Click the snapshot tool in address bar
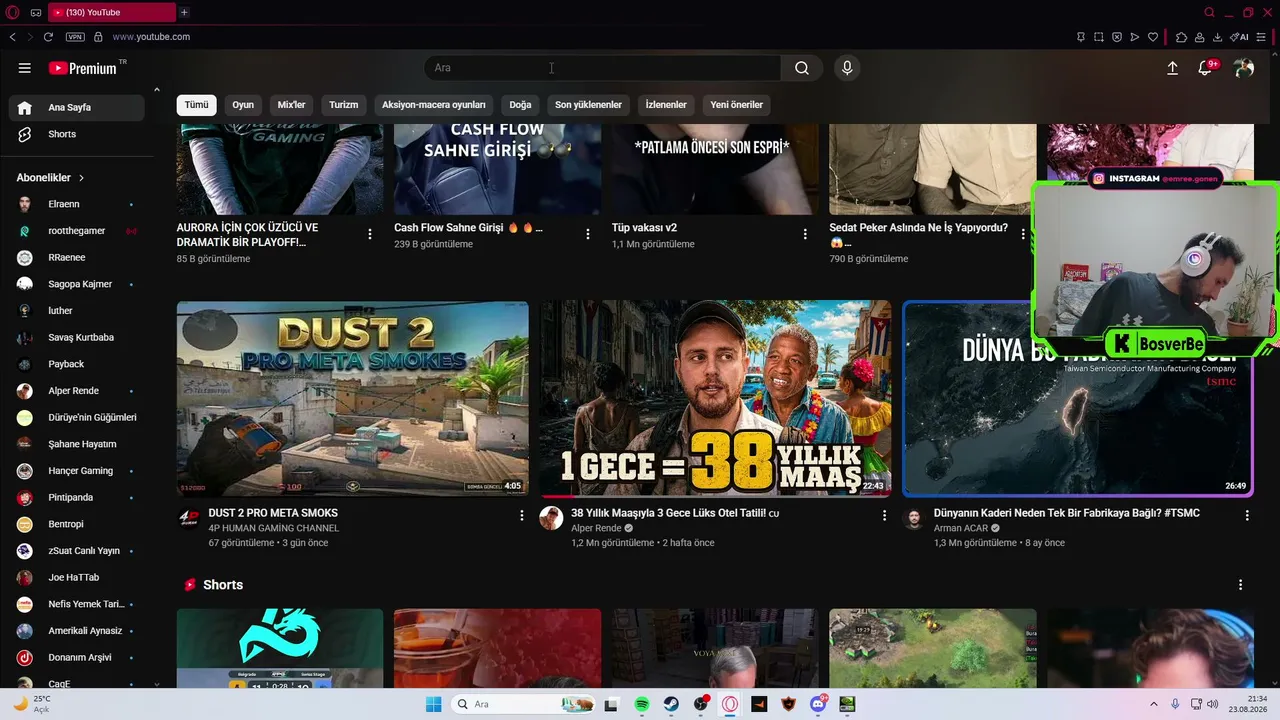Viewport: 1280px width, 720px height. tap(1099, 37)
